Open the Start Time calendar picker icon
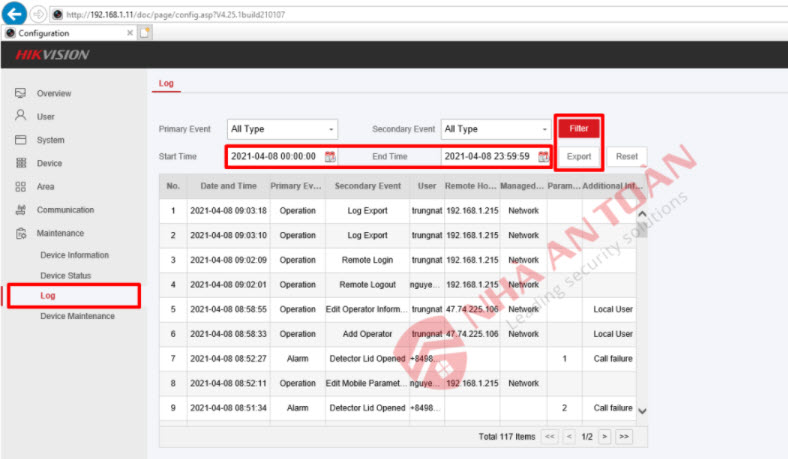 [330, 157]
